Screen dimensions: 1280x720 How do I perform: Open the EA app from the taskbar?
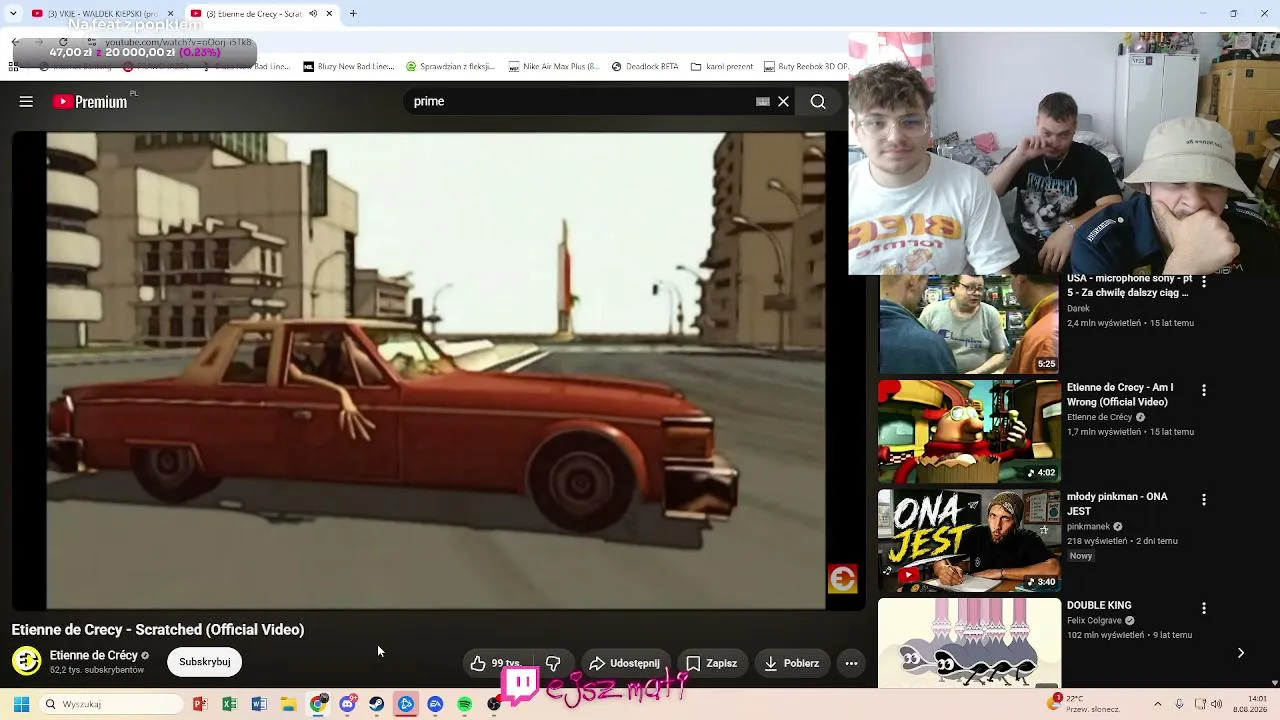point(435,704)
